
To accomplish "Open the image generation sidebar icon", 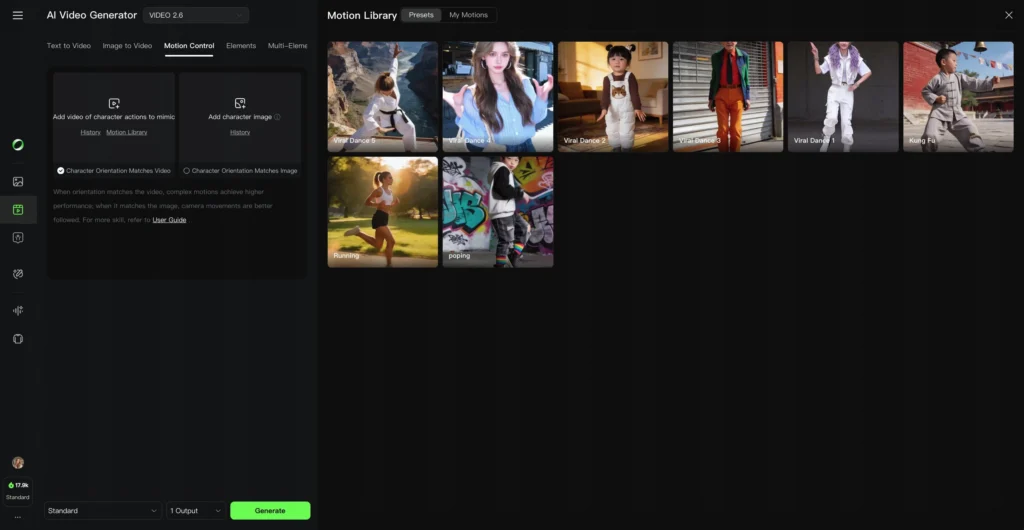I will point(17,181).
